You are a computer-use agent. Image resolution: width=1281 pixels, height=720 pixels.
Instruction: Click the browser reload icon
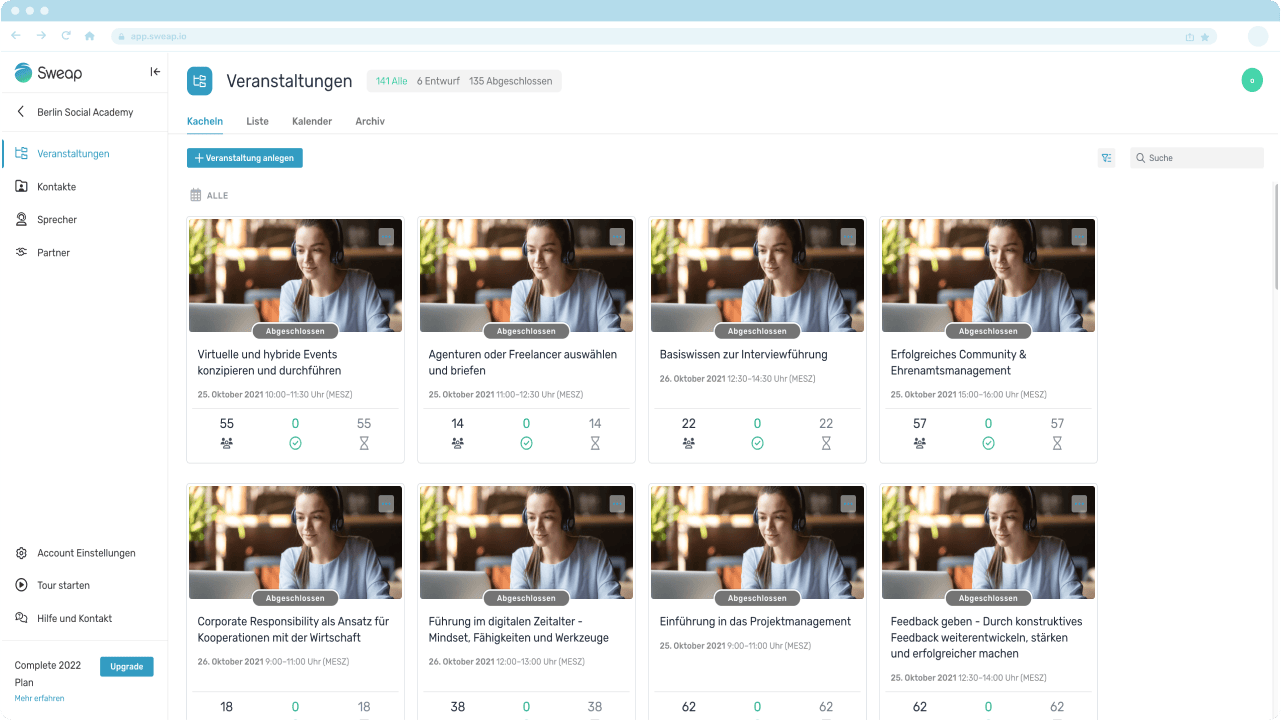coord(66,36)
